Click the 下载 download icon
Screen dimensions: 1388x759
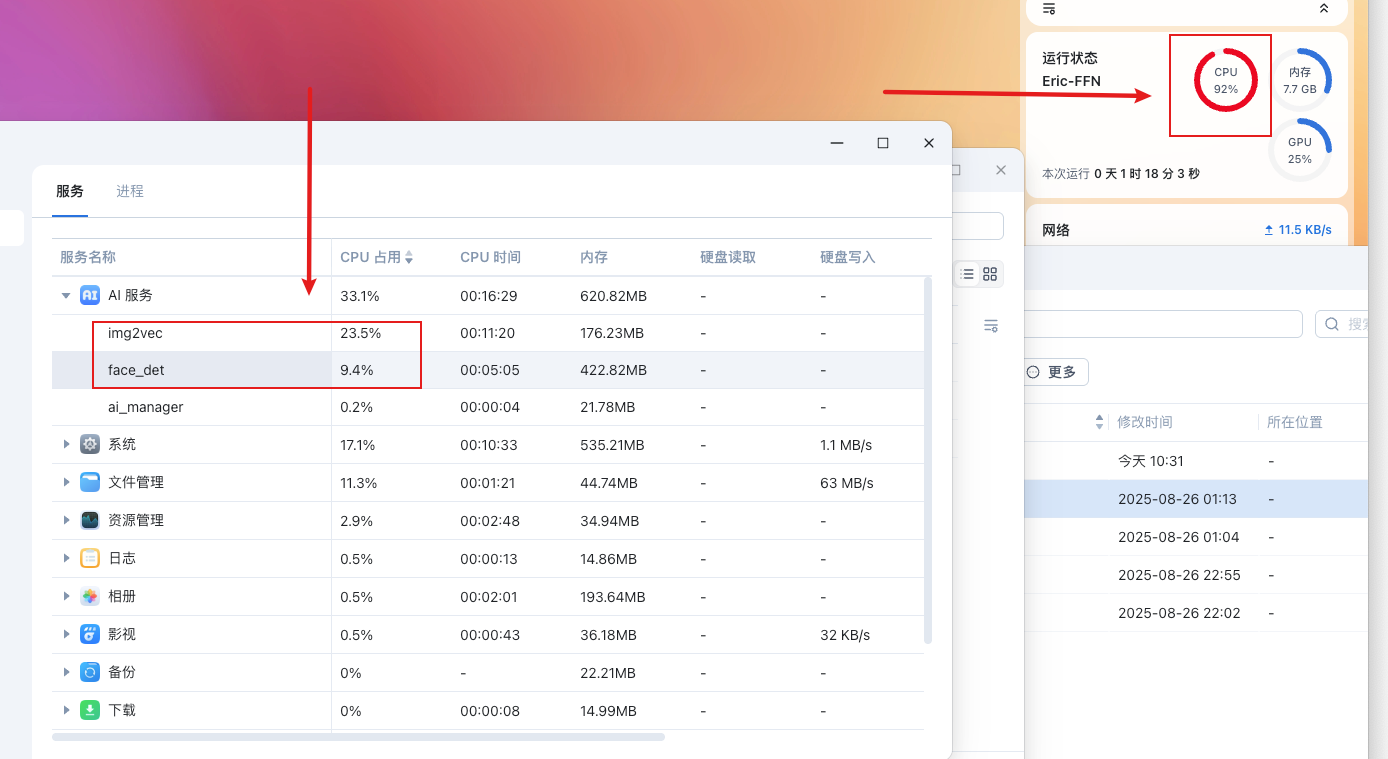[90, 710]
